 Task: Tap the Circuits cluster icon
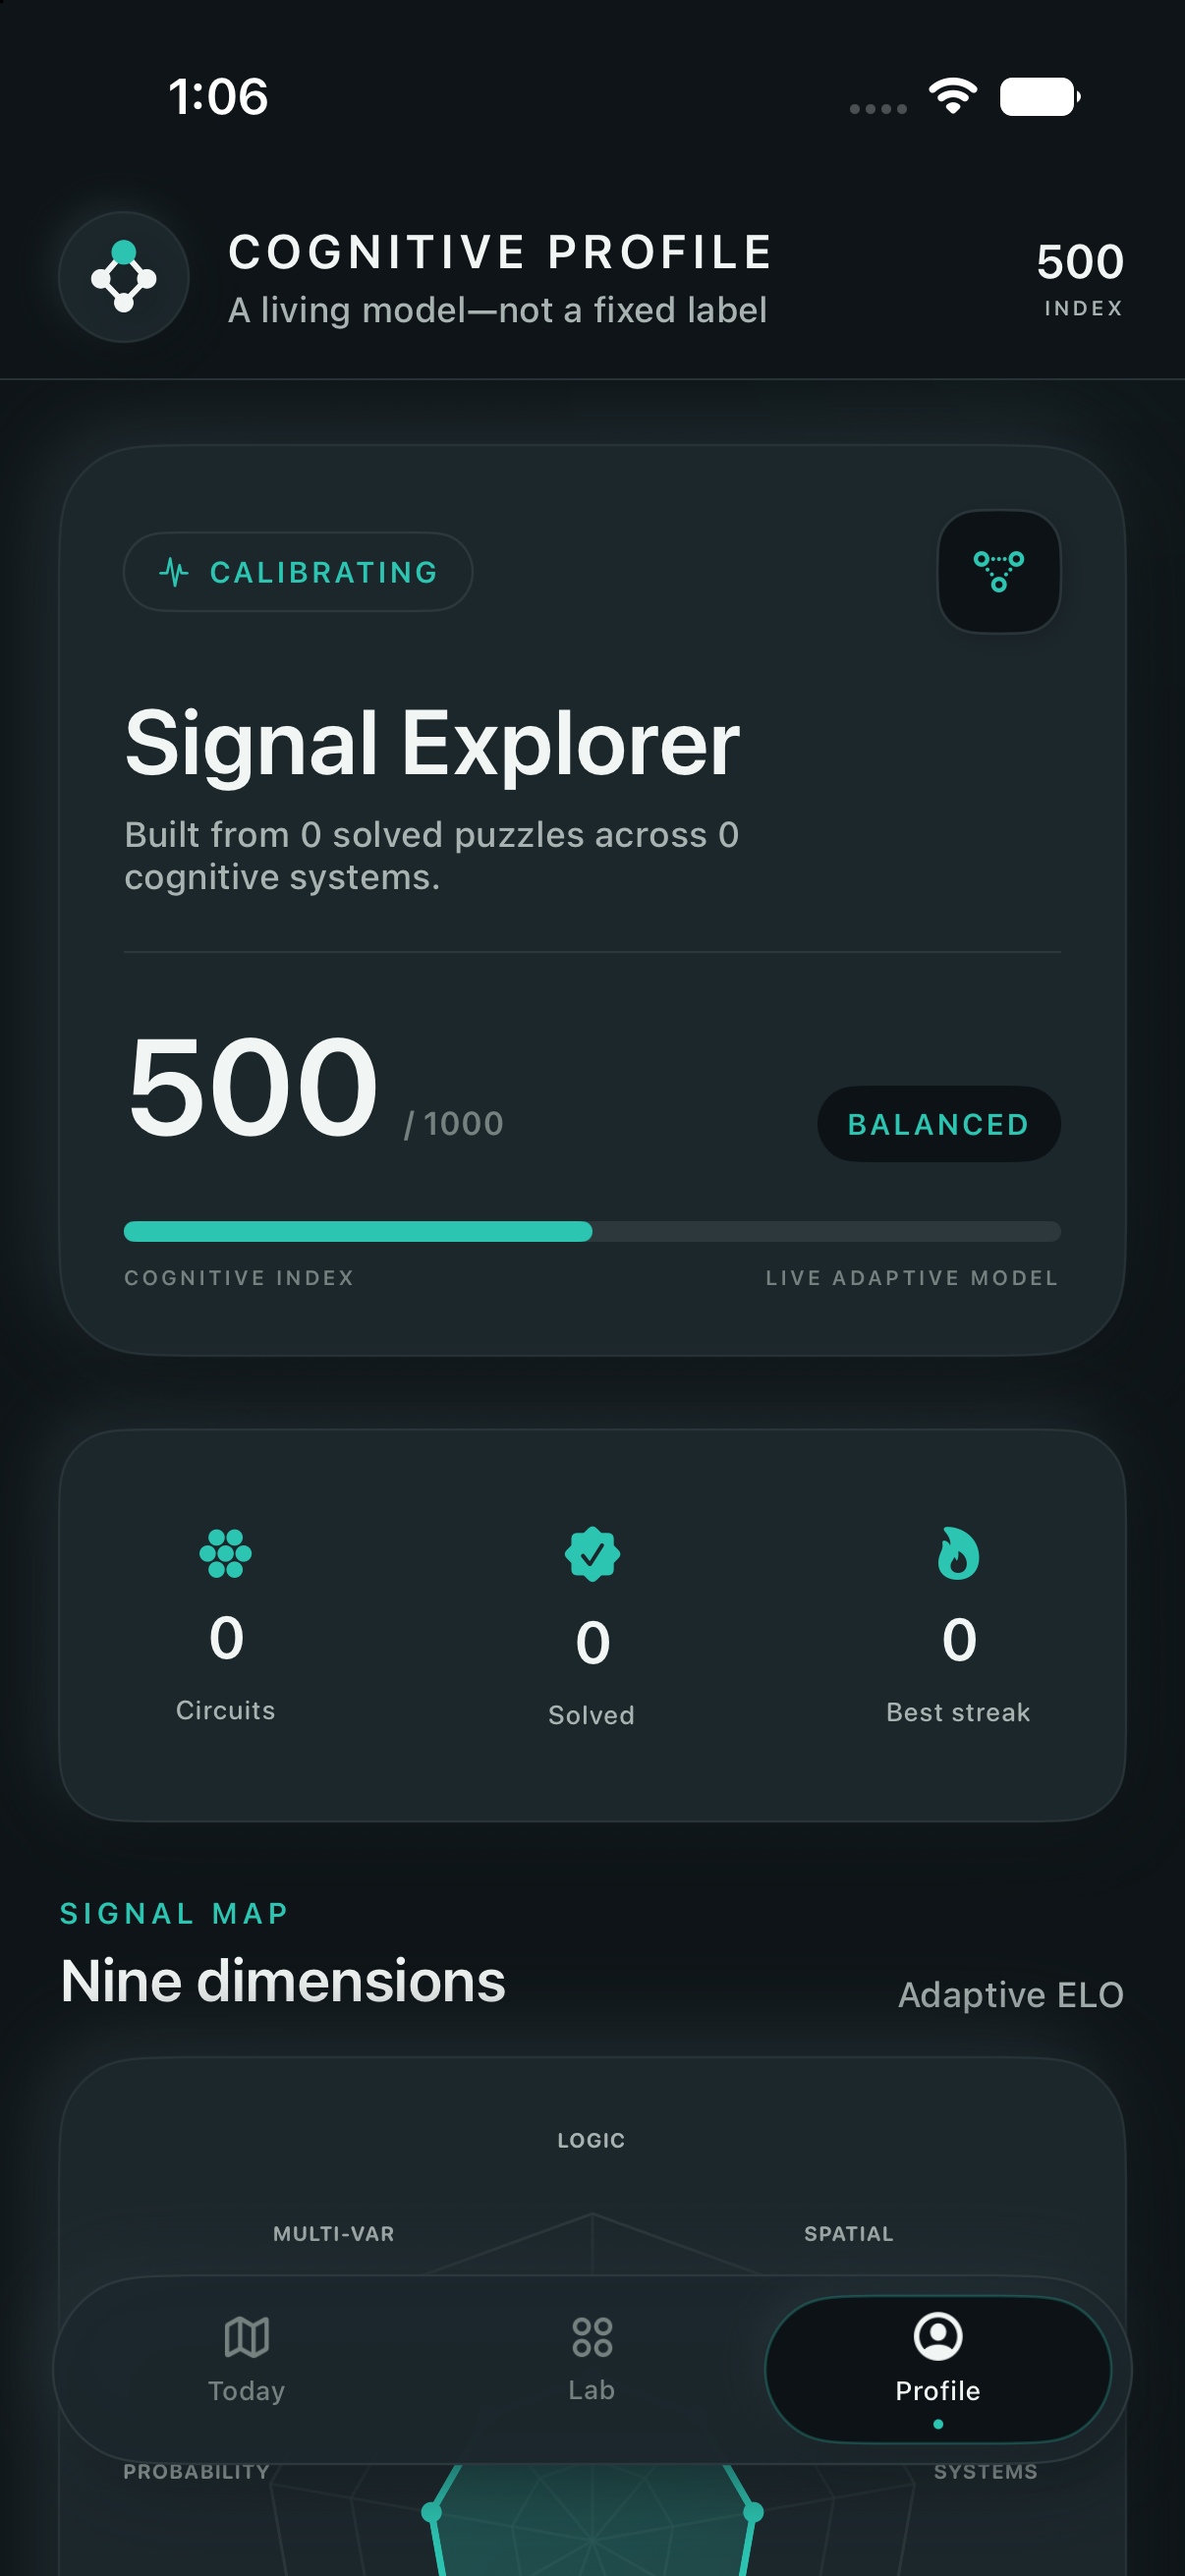tap(226, 1553)
